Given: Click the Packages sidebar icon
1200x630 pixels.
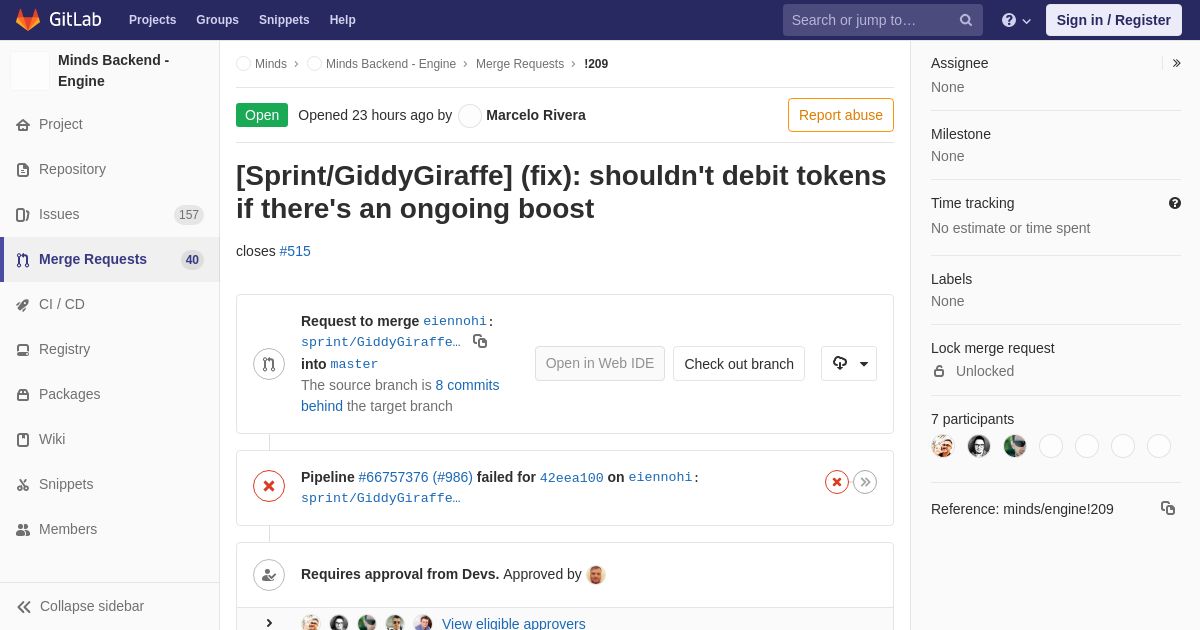Looking at the screenshot, I should (x=23, y=395).
